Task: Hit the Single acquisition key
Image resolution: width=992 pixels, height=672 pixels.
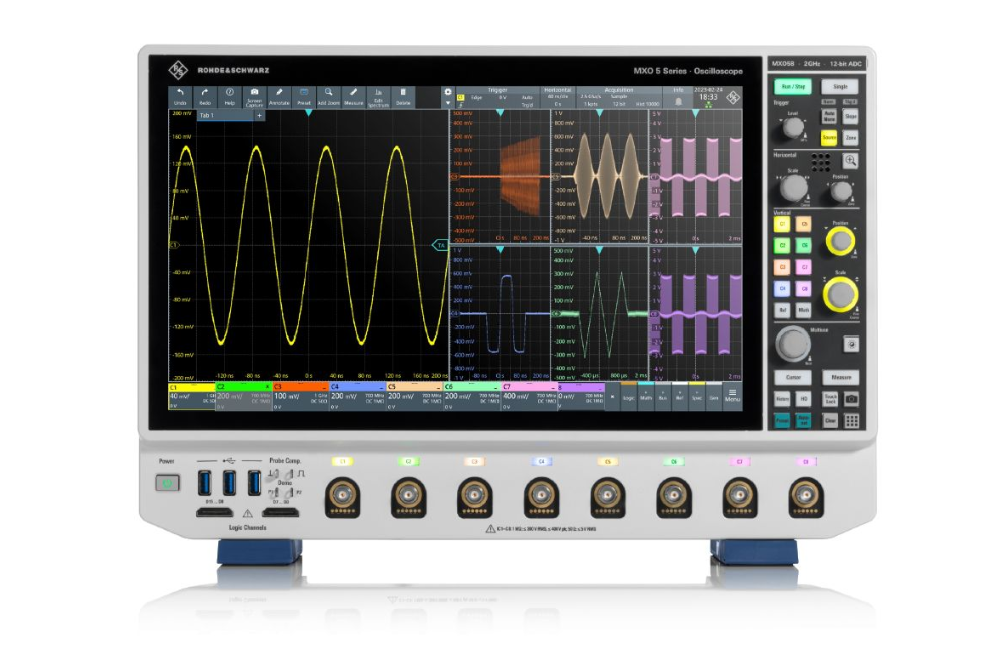Action: [x=840, y=86]
